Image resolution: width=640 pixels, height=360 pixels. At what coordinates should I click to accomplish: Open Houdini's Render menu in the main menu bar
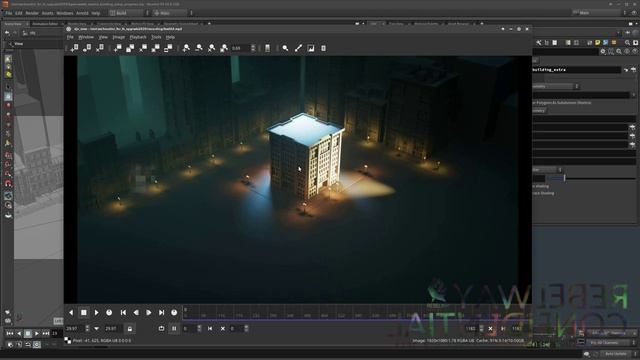[32, 13]
